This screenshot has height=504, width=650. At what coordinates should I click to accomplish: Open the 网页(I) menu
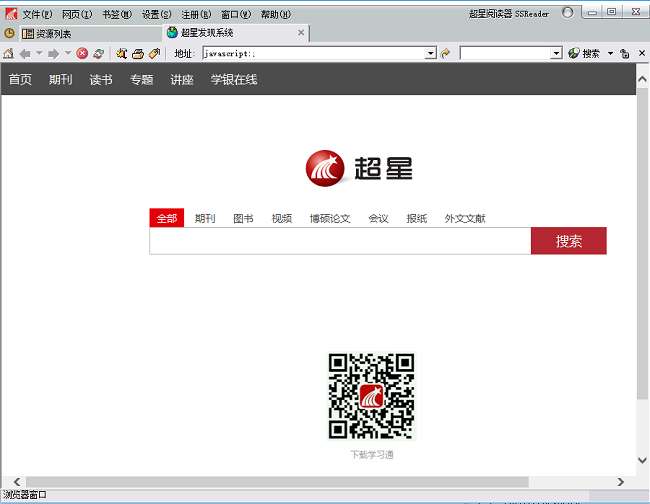77,15
